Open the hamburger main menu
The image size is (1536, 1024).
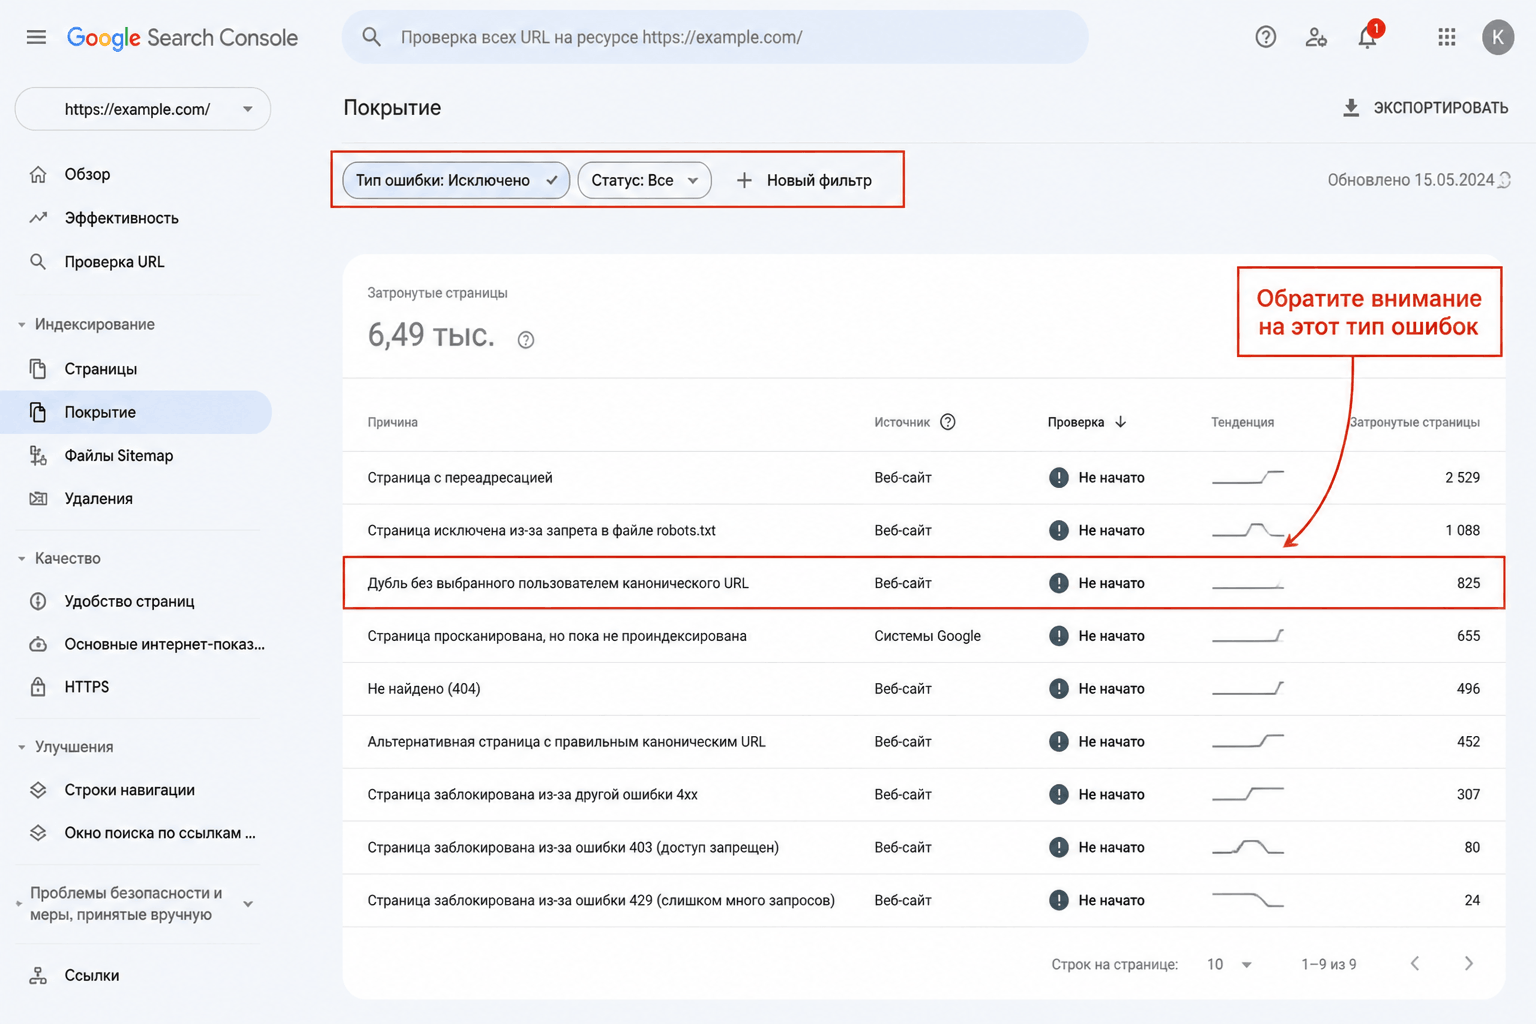[x=36, y=37]
